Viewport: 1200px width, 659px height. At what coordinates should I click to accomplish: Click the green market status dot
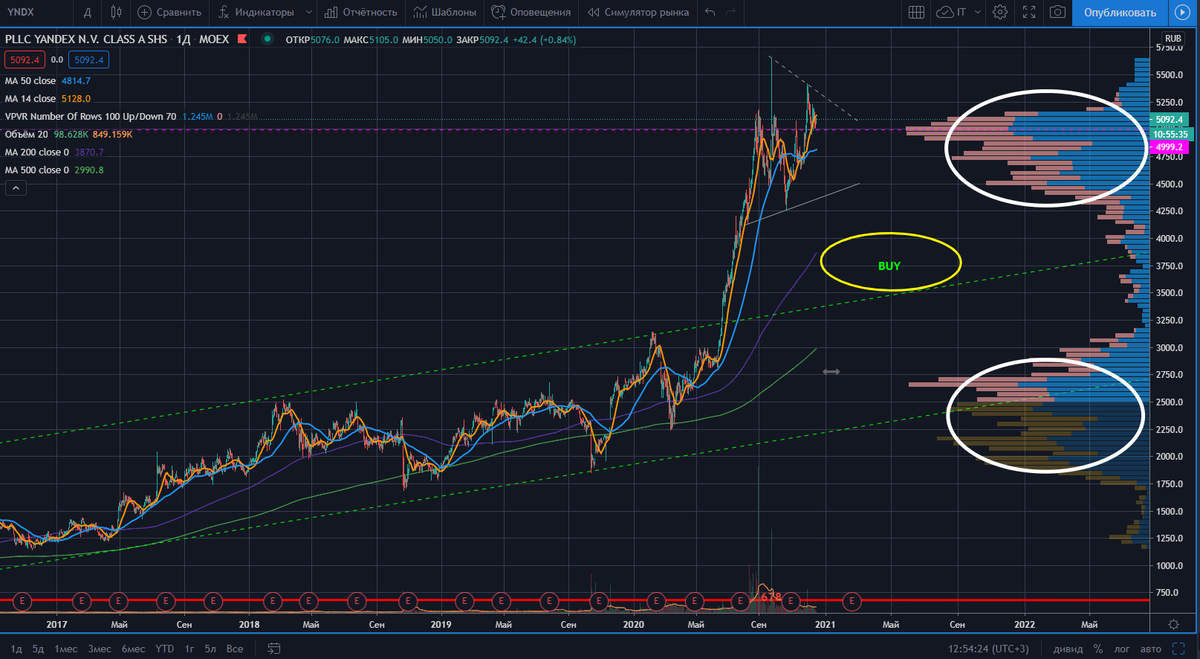(x=266, y=40)
